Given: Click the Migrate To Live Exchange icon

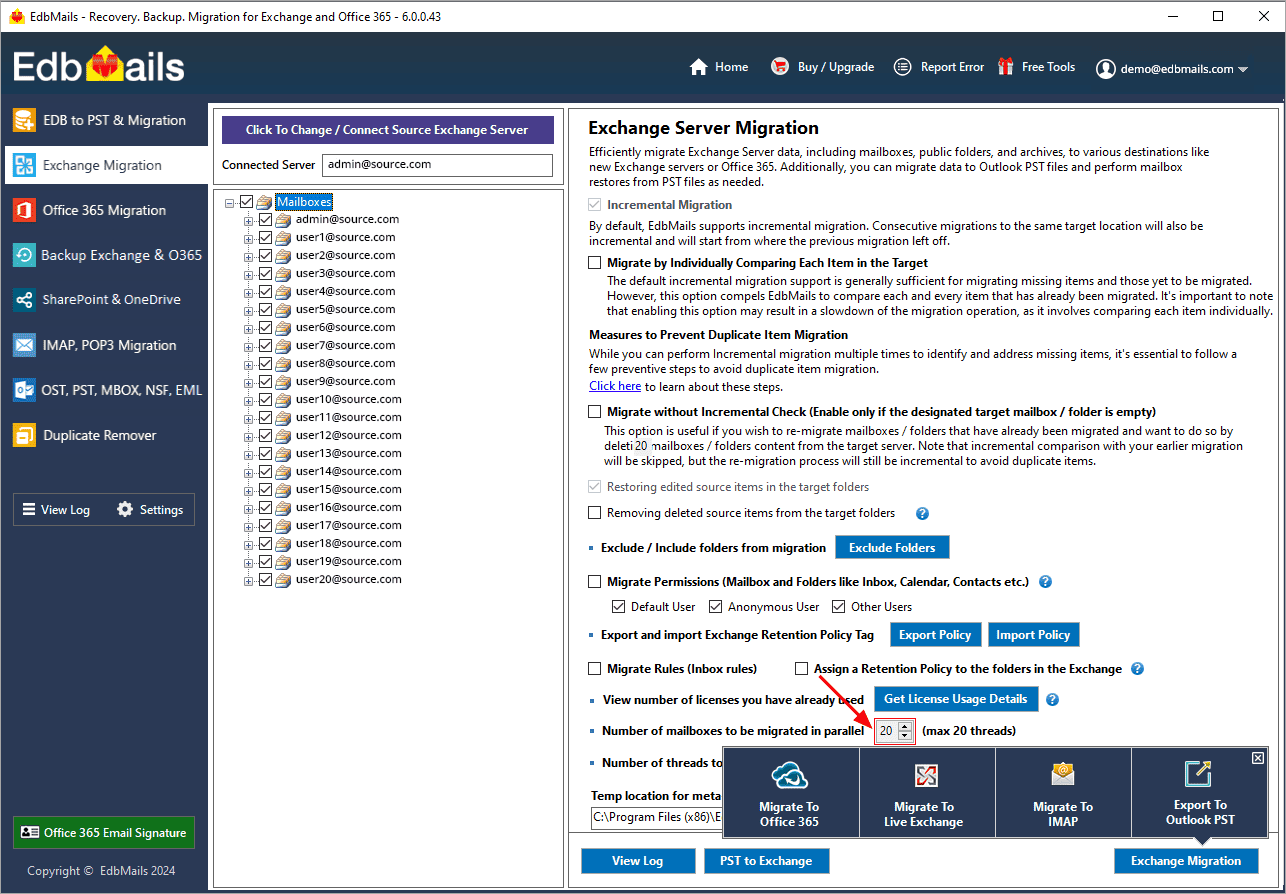Looking at the screenshot, I should pyautogui.click(x=925, y=776).
